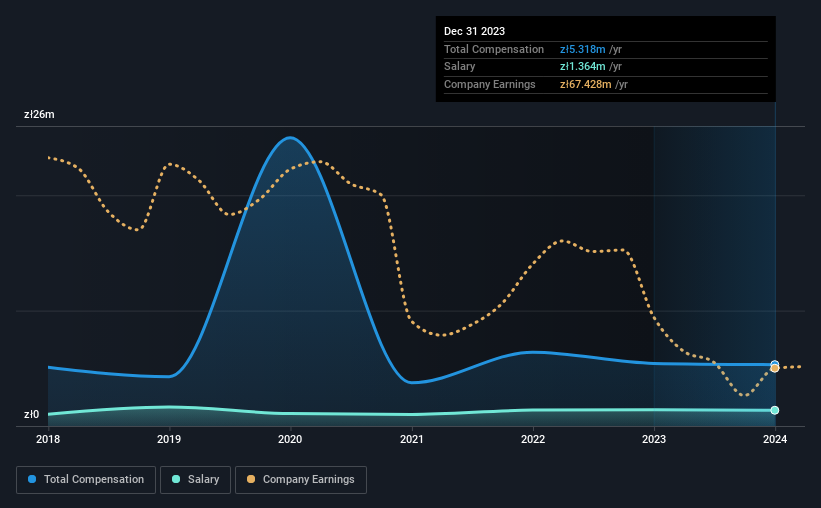The height and width of the screenshot is (508, 821).
Task: Click the zł5.318m total compensation value
Action: [x=583, y=49]
